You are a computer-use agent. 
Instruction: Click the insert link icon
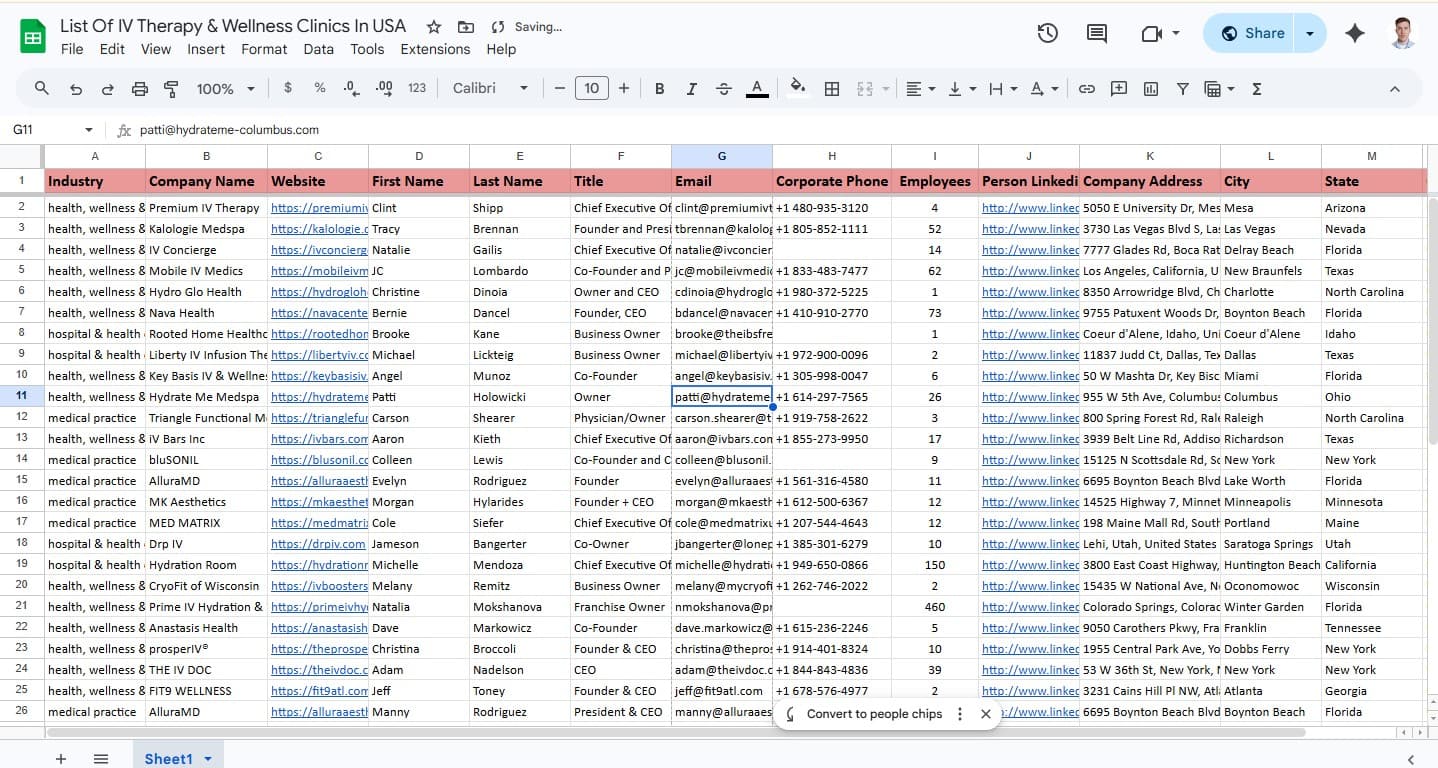[x=1086, y=89]
